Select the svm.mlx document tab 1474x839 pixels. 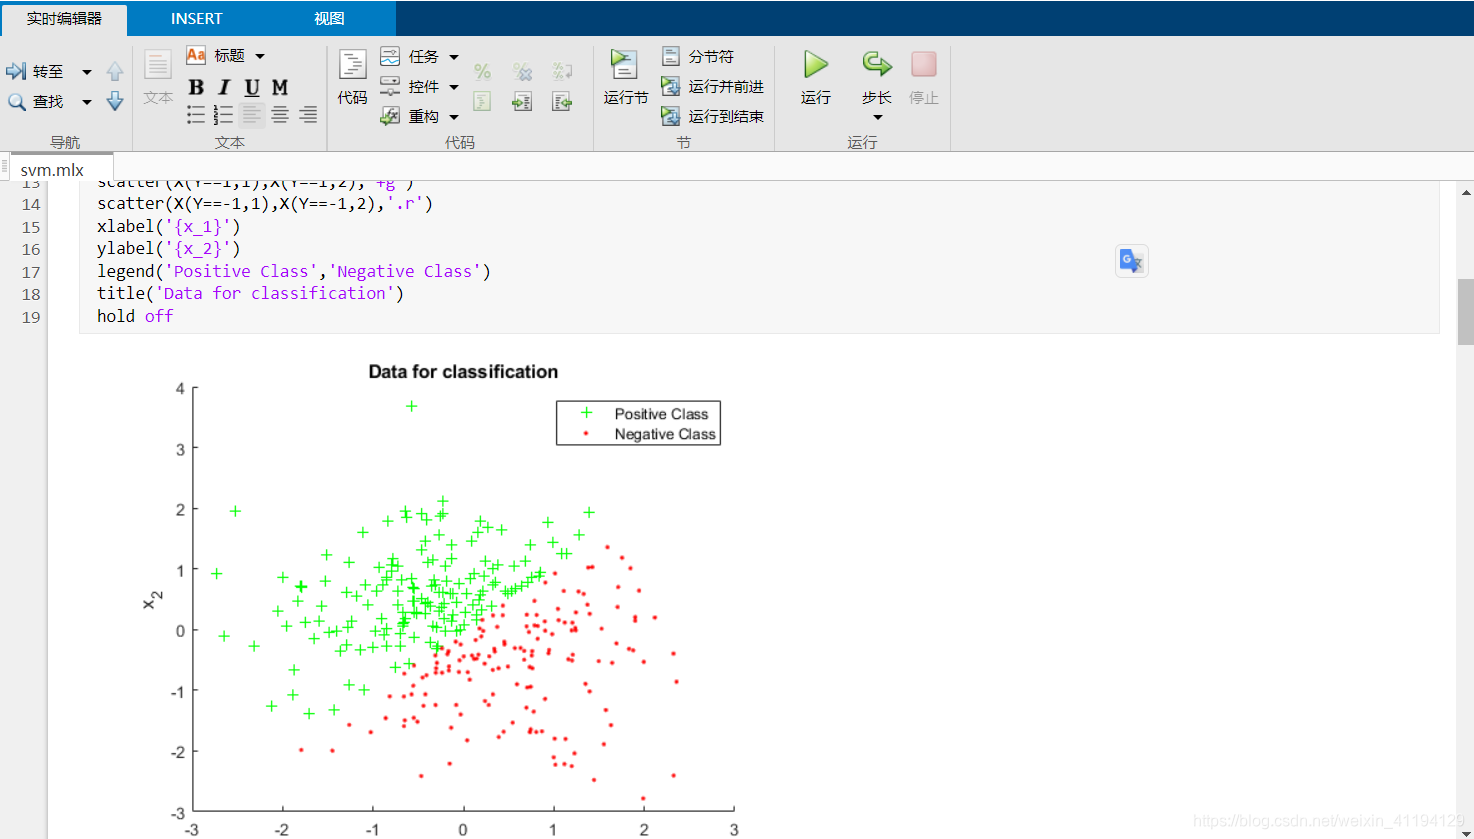52,169
